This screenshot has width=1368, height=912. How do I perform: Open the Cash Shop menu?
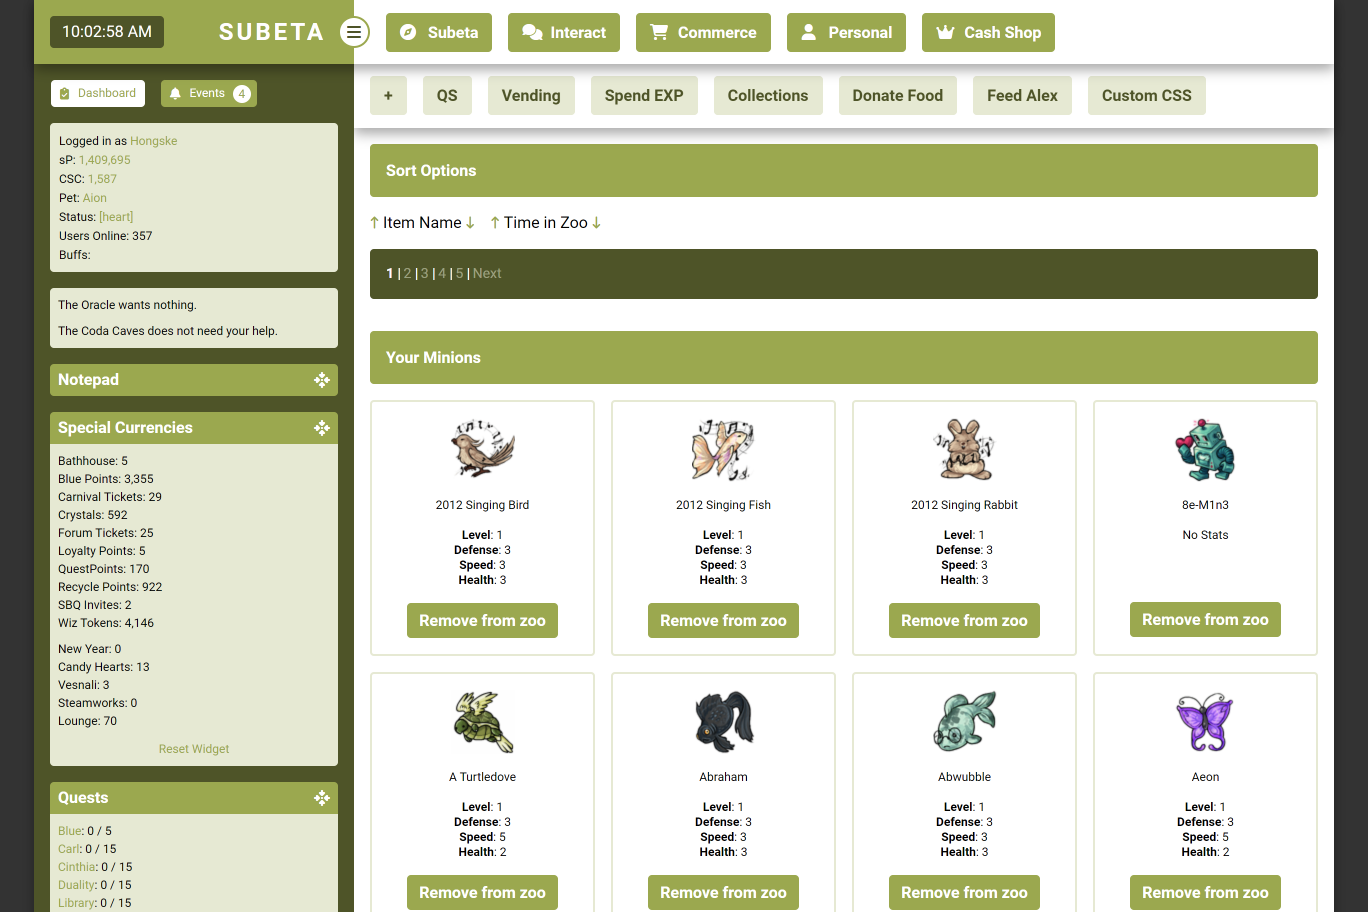(x=988, y=32)
